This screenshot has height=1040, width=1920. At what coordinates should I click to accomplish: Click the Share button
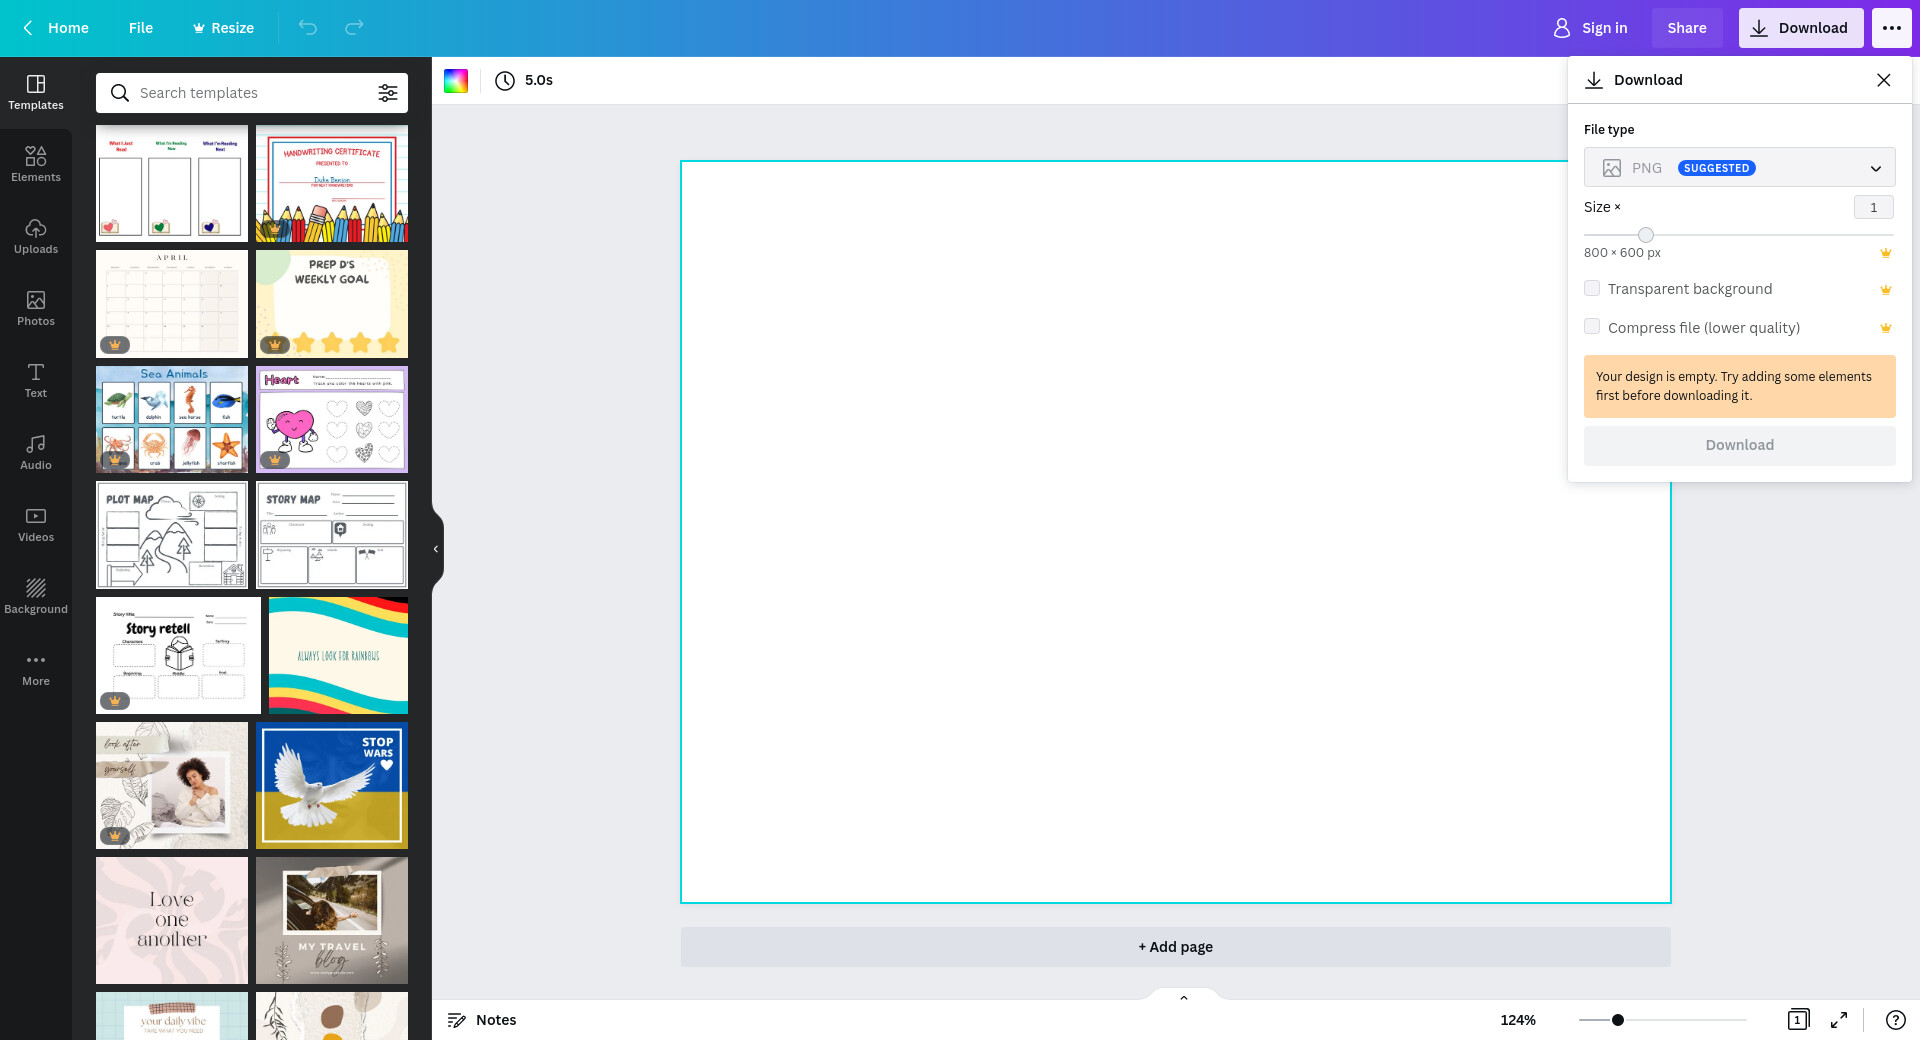coord(1687,28)
